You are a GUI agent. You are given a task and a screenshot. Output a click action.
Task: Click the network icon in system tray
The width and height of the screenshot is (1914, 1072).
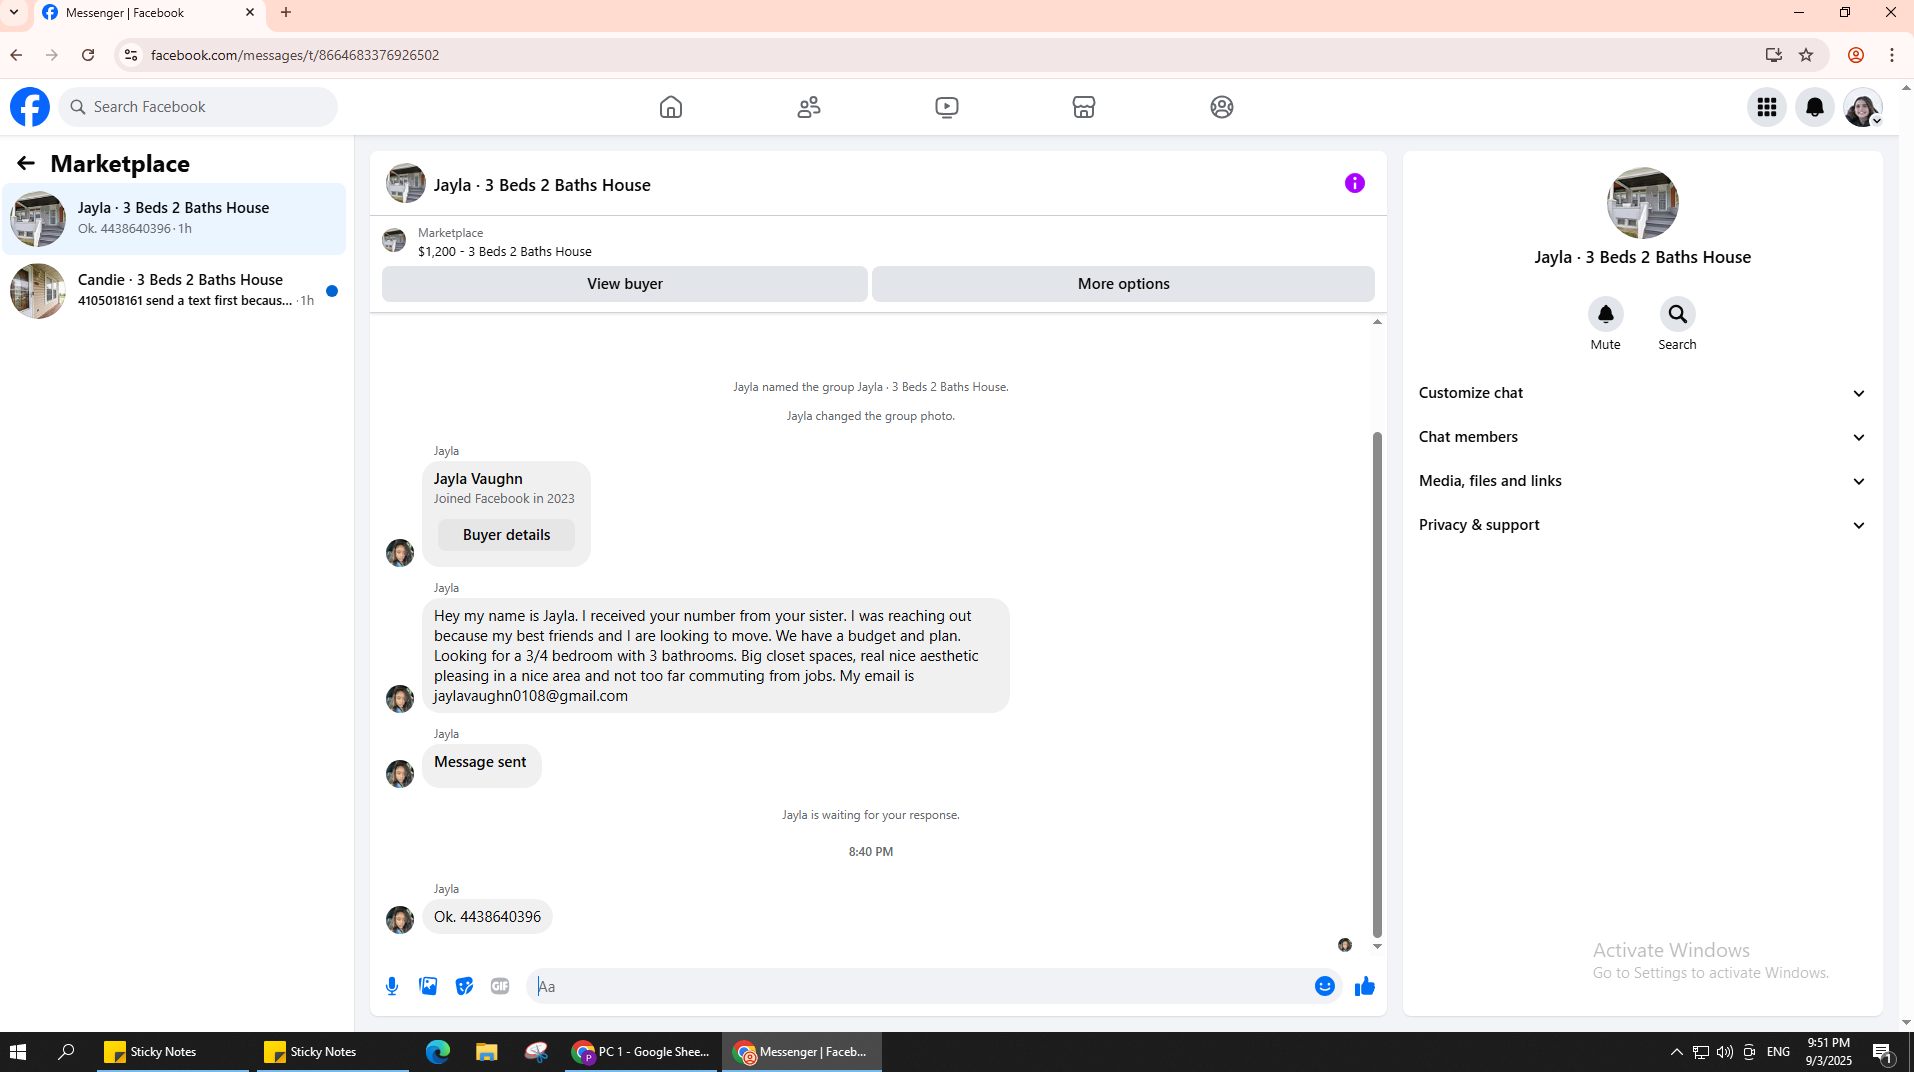point(1700,1052)
